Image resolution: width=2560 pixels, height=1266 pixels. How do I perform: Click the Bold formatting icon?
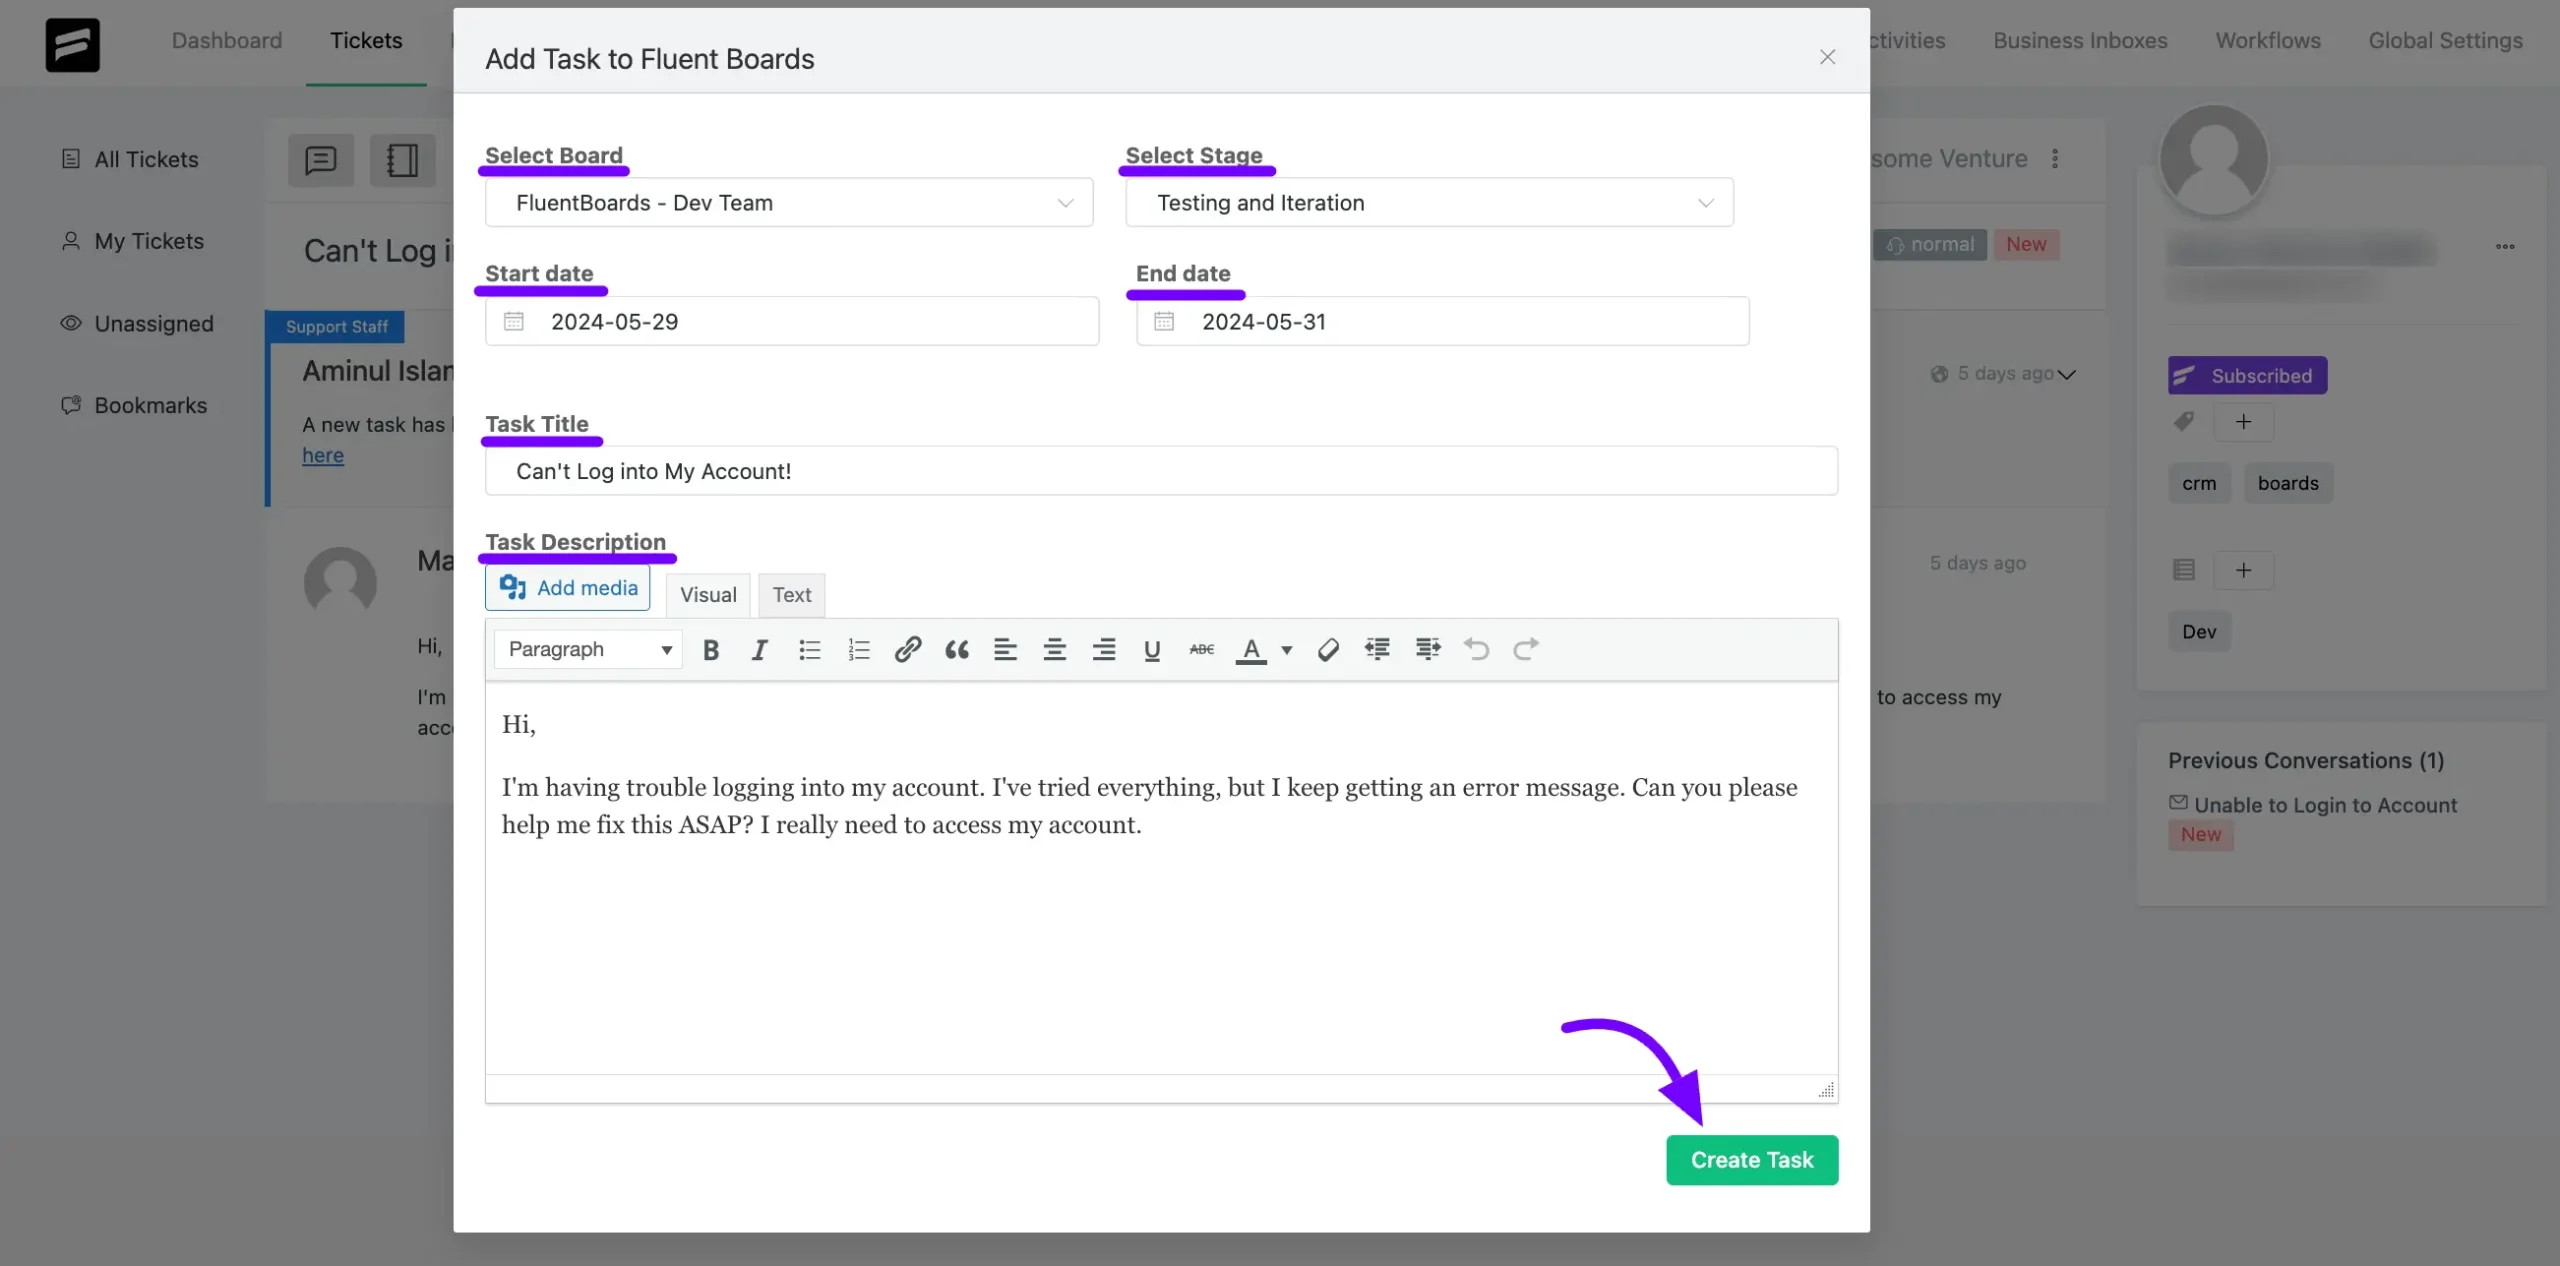pyautogui.click(x=710, y=649)
